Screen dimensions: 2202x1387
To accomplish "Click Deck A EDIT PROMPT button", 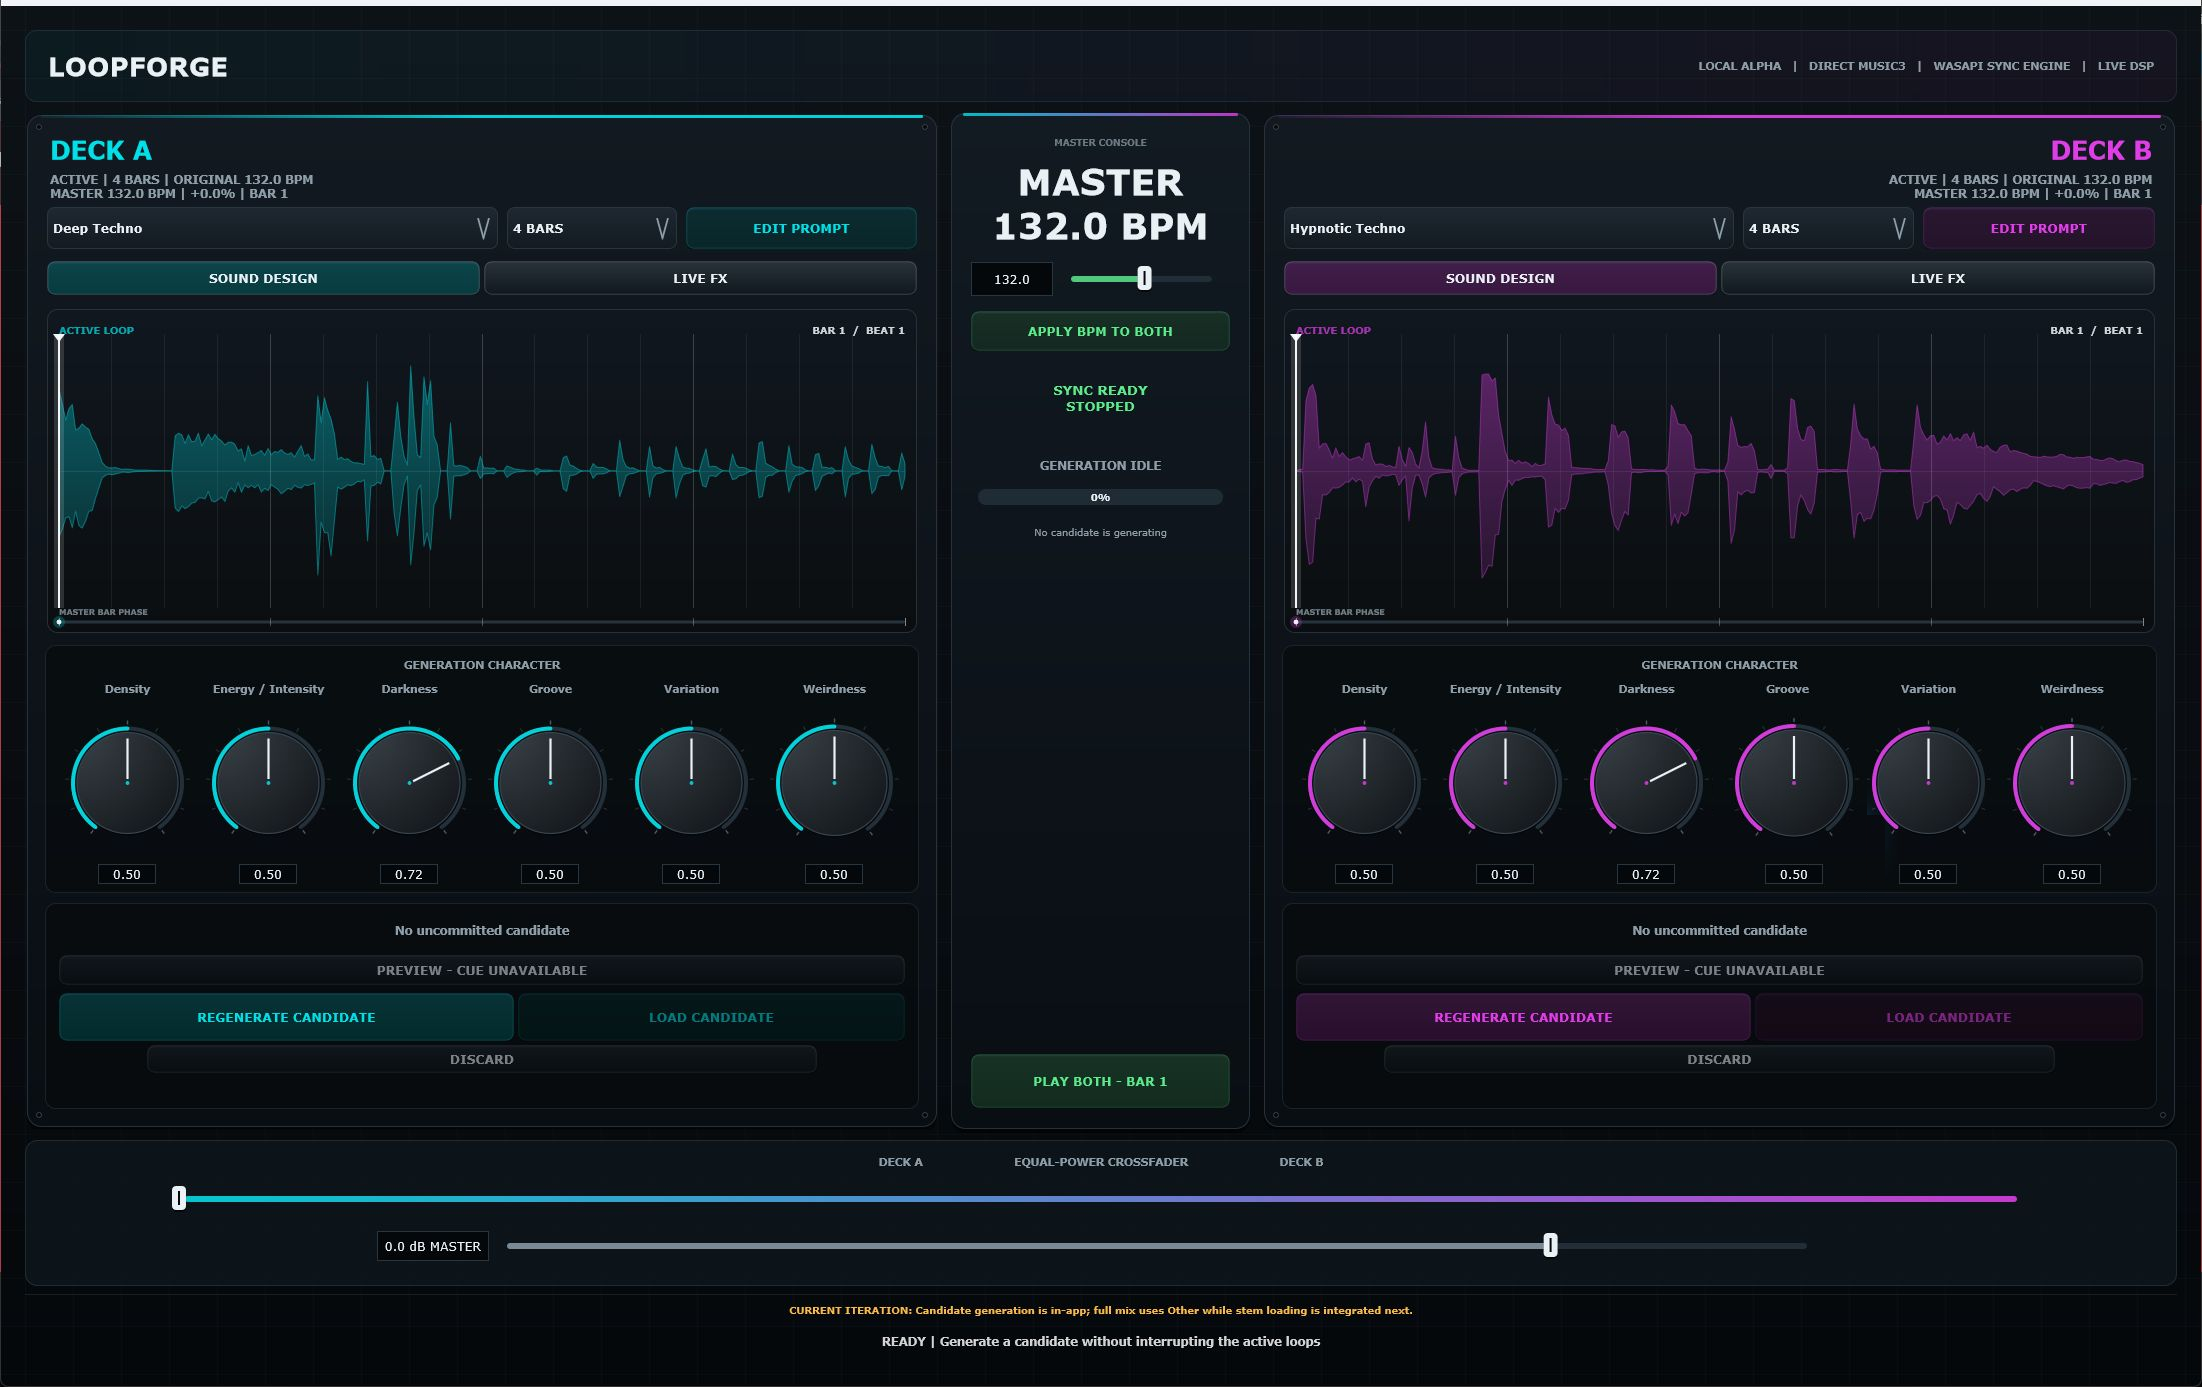I will tap(801, 228).
